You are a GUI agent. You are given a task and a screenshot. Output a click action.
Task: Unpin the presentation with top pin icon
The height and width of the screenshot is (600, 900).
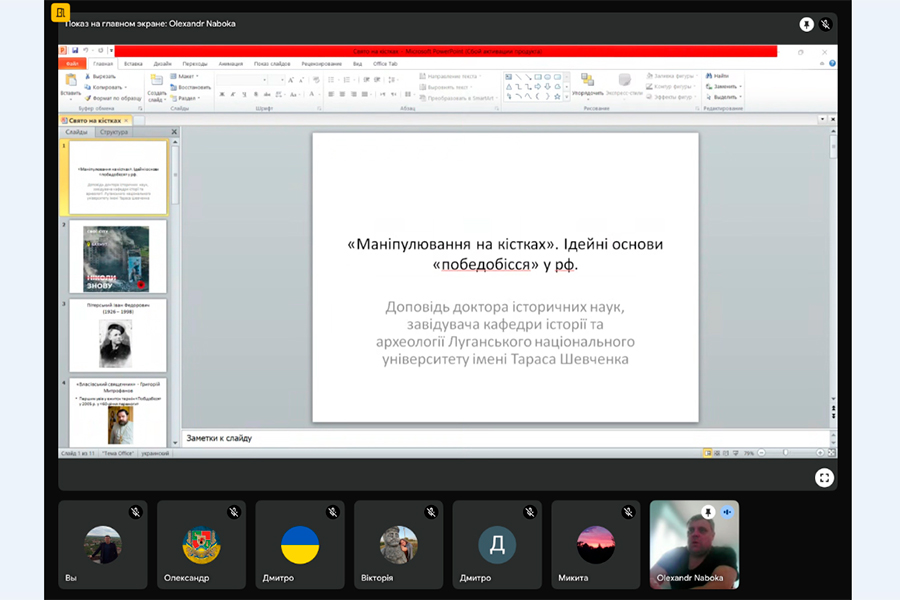tap(806, 24)
